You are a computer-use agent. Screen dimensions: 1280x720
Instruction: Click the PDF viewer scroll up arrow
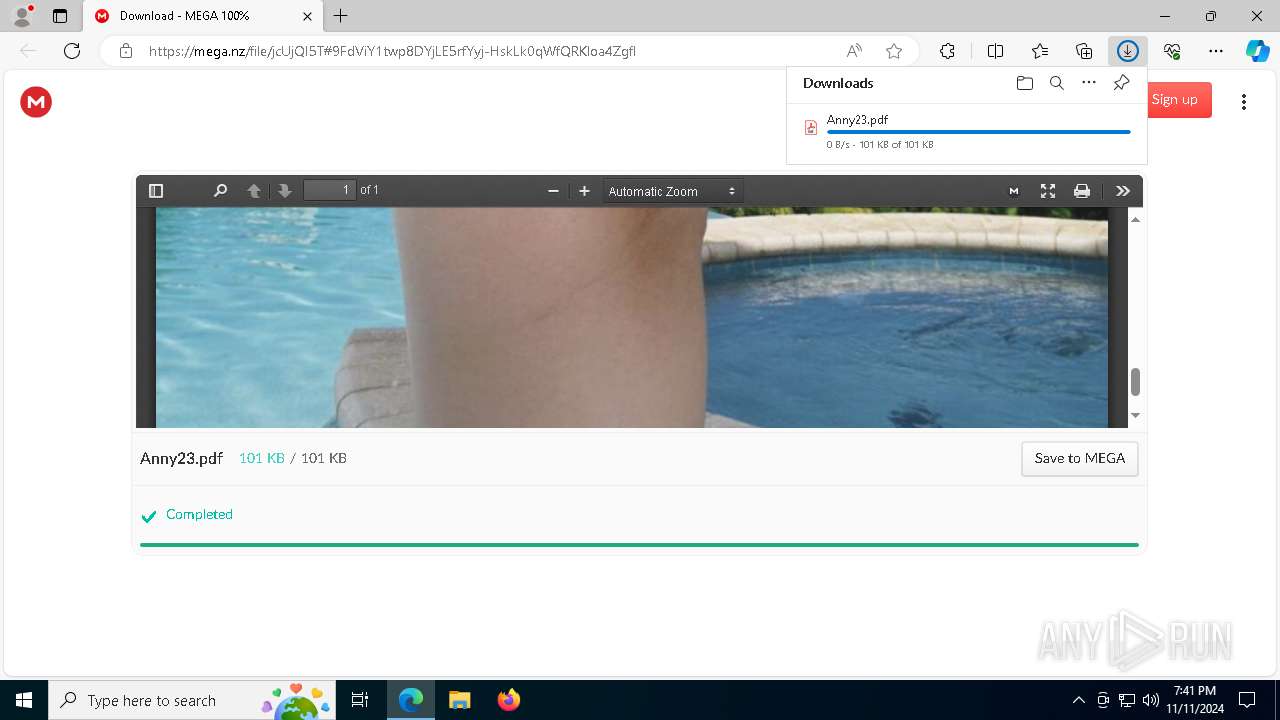pos(1135,219)
